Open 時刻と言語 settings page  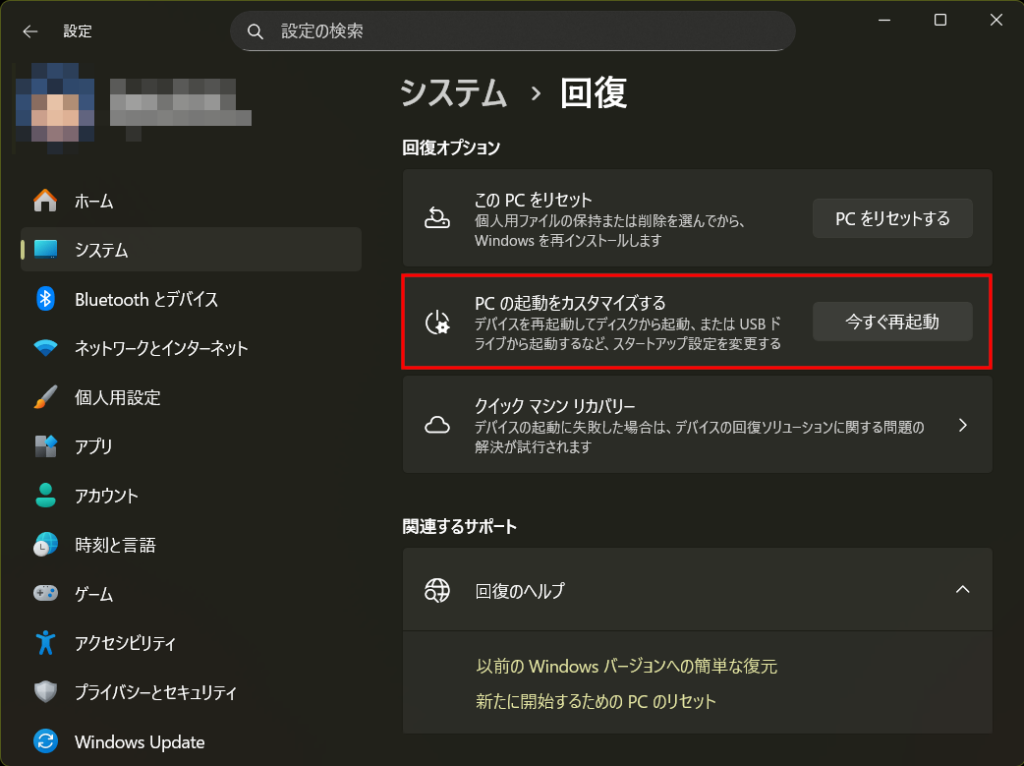[191, 544]
